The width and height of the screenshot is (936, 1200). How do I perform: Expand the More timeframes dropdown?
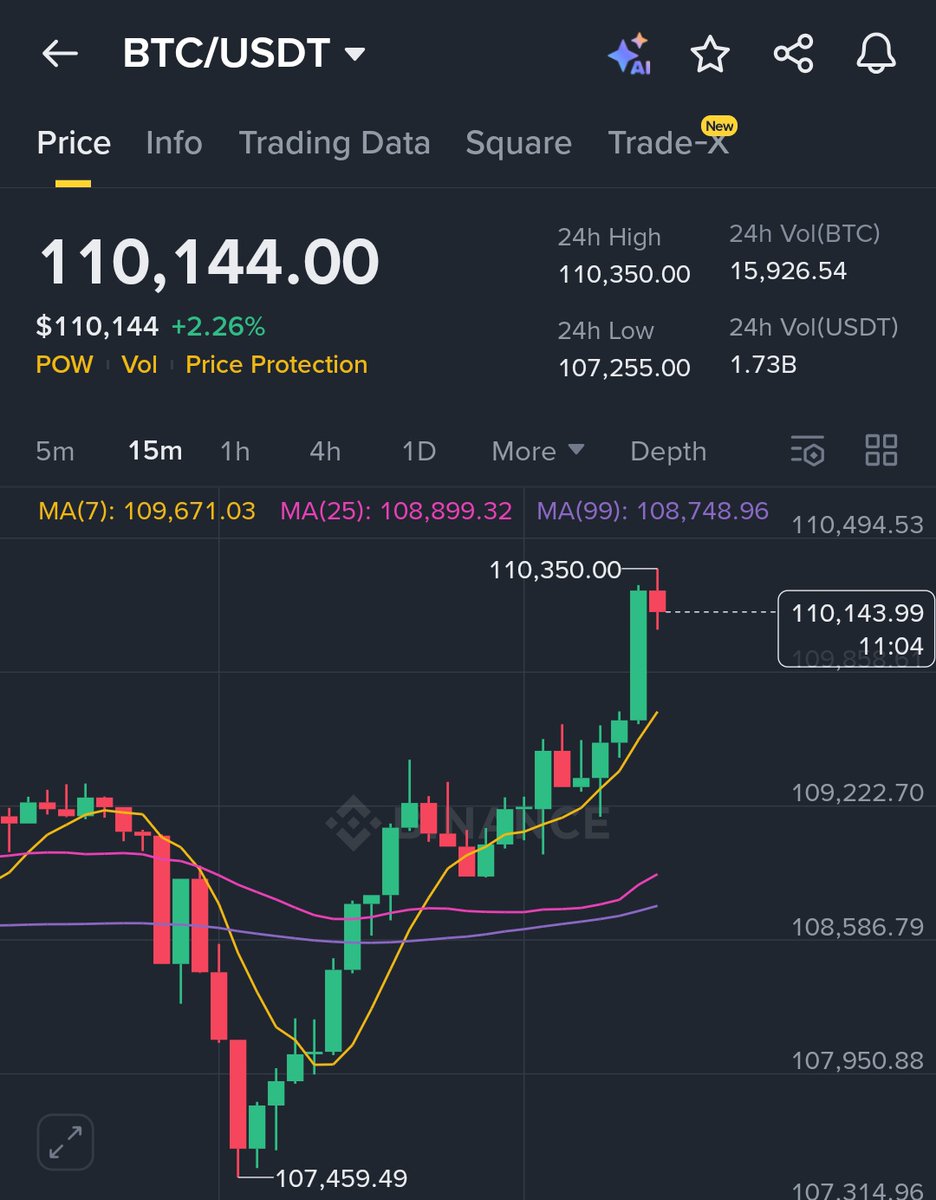pyautogui.click(x=537, y=451)
